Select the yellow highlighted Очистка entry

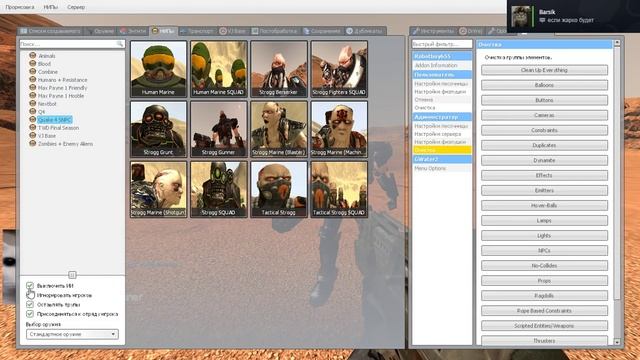pyautogui.click(x=442, y=150)
